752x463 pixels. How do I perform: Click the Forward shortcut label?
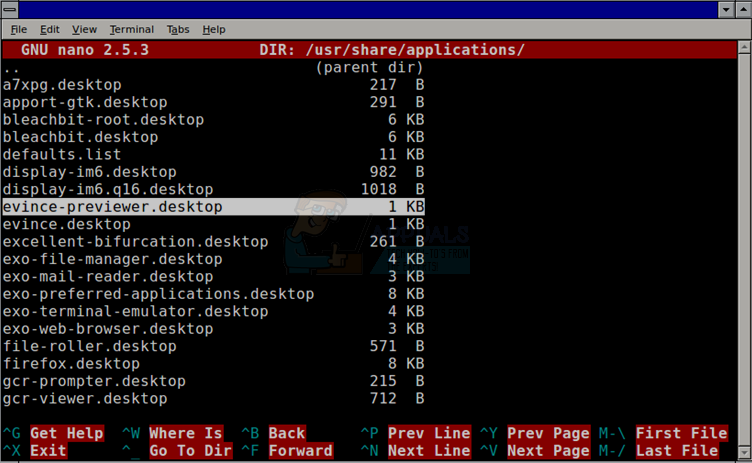(x=301, y=451)
